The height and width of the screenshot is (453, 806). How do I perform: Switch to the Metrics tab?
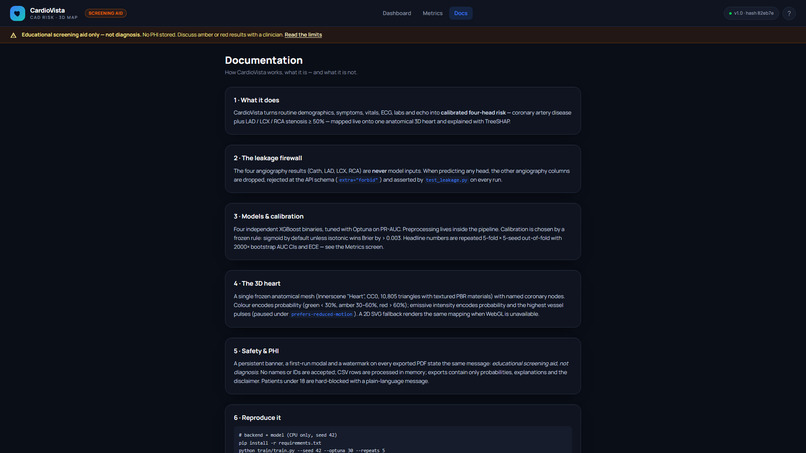[432, 13]
